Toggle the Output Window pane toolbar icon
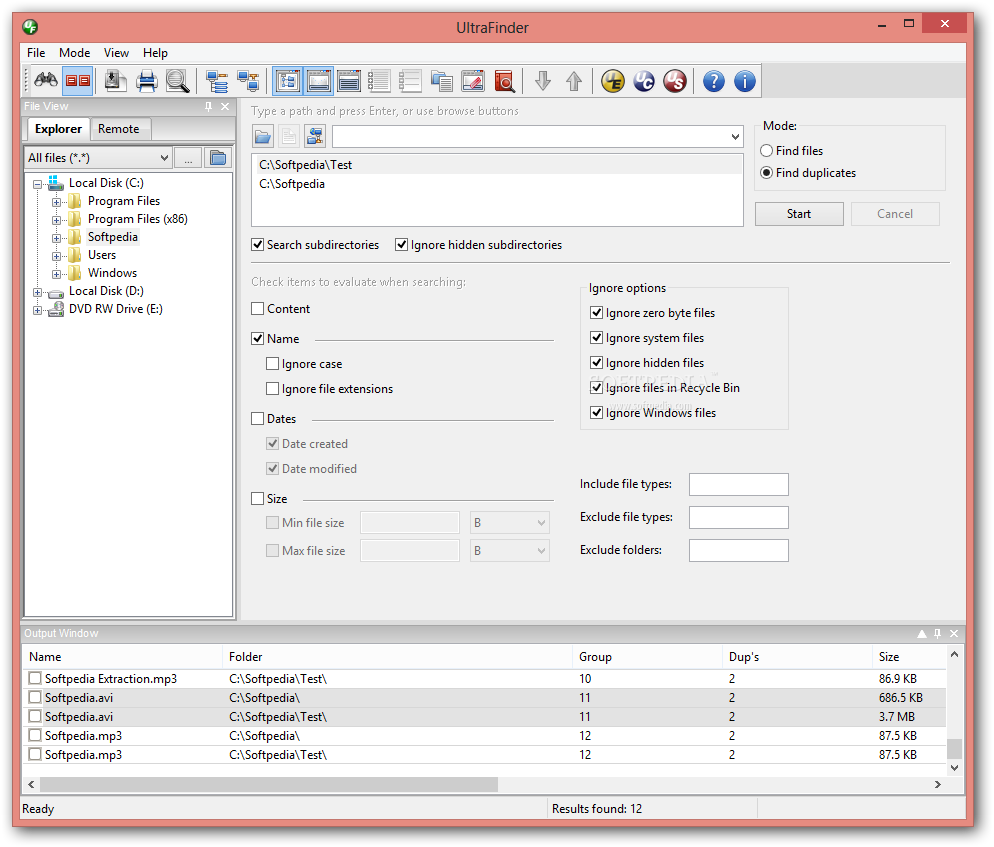Image resolution: width=994 pixels, height=847 pixels. [318, 81]
